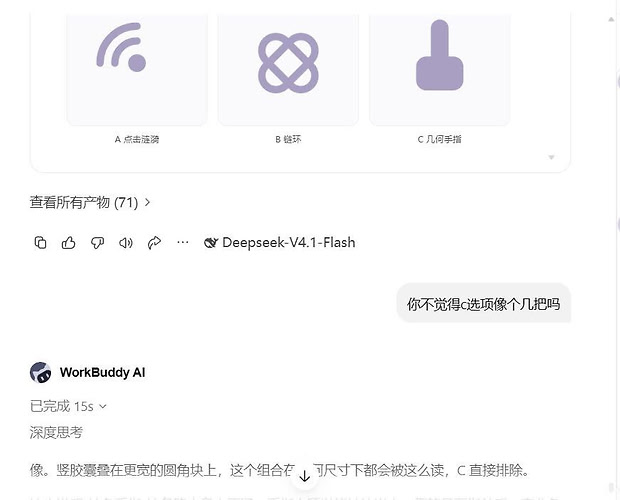Click the WorkBuddy AI name label
This screenshot has width=620, height=500.
coord(102,372)
